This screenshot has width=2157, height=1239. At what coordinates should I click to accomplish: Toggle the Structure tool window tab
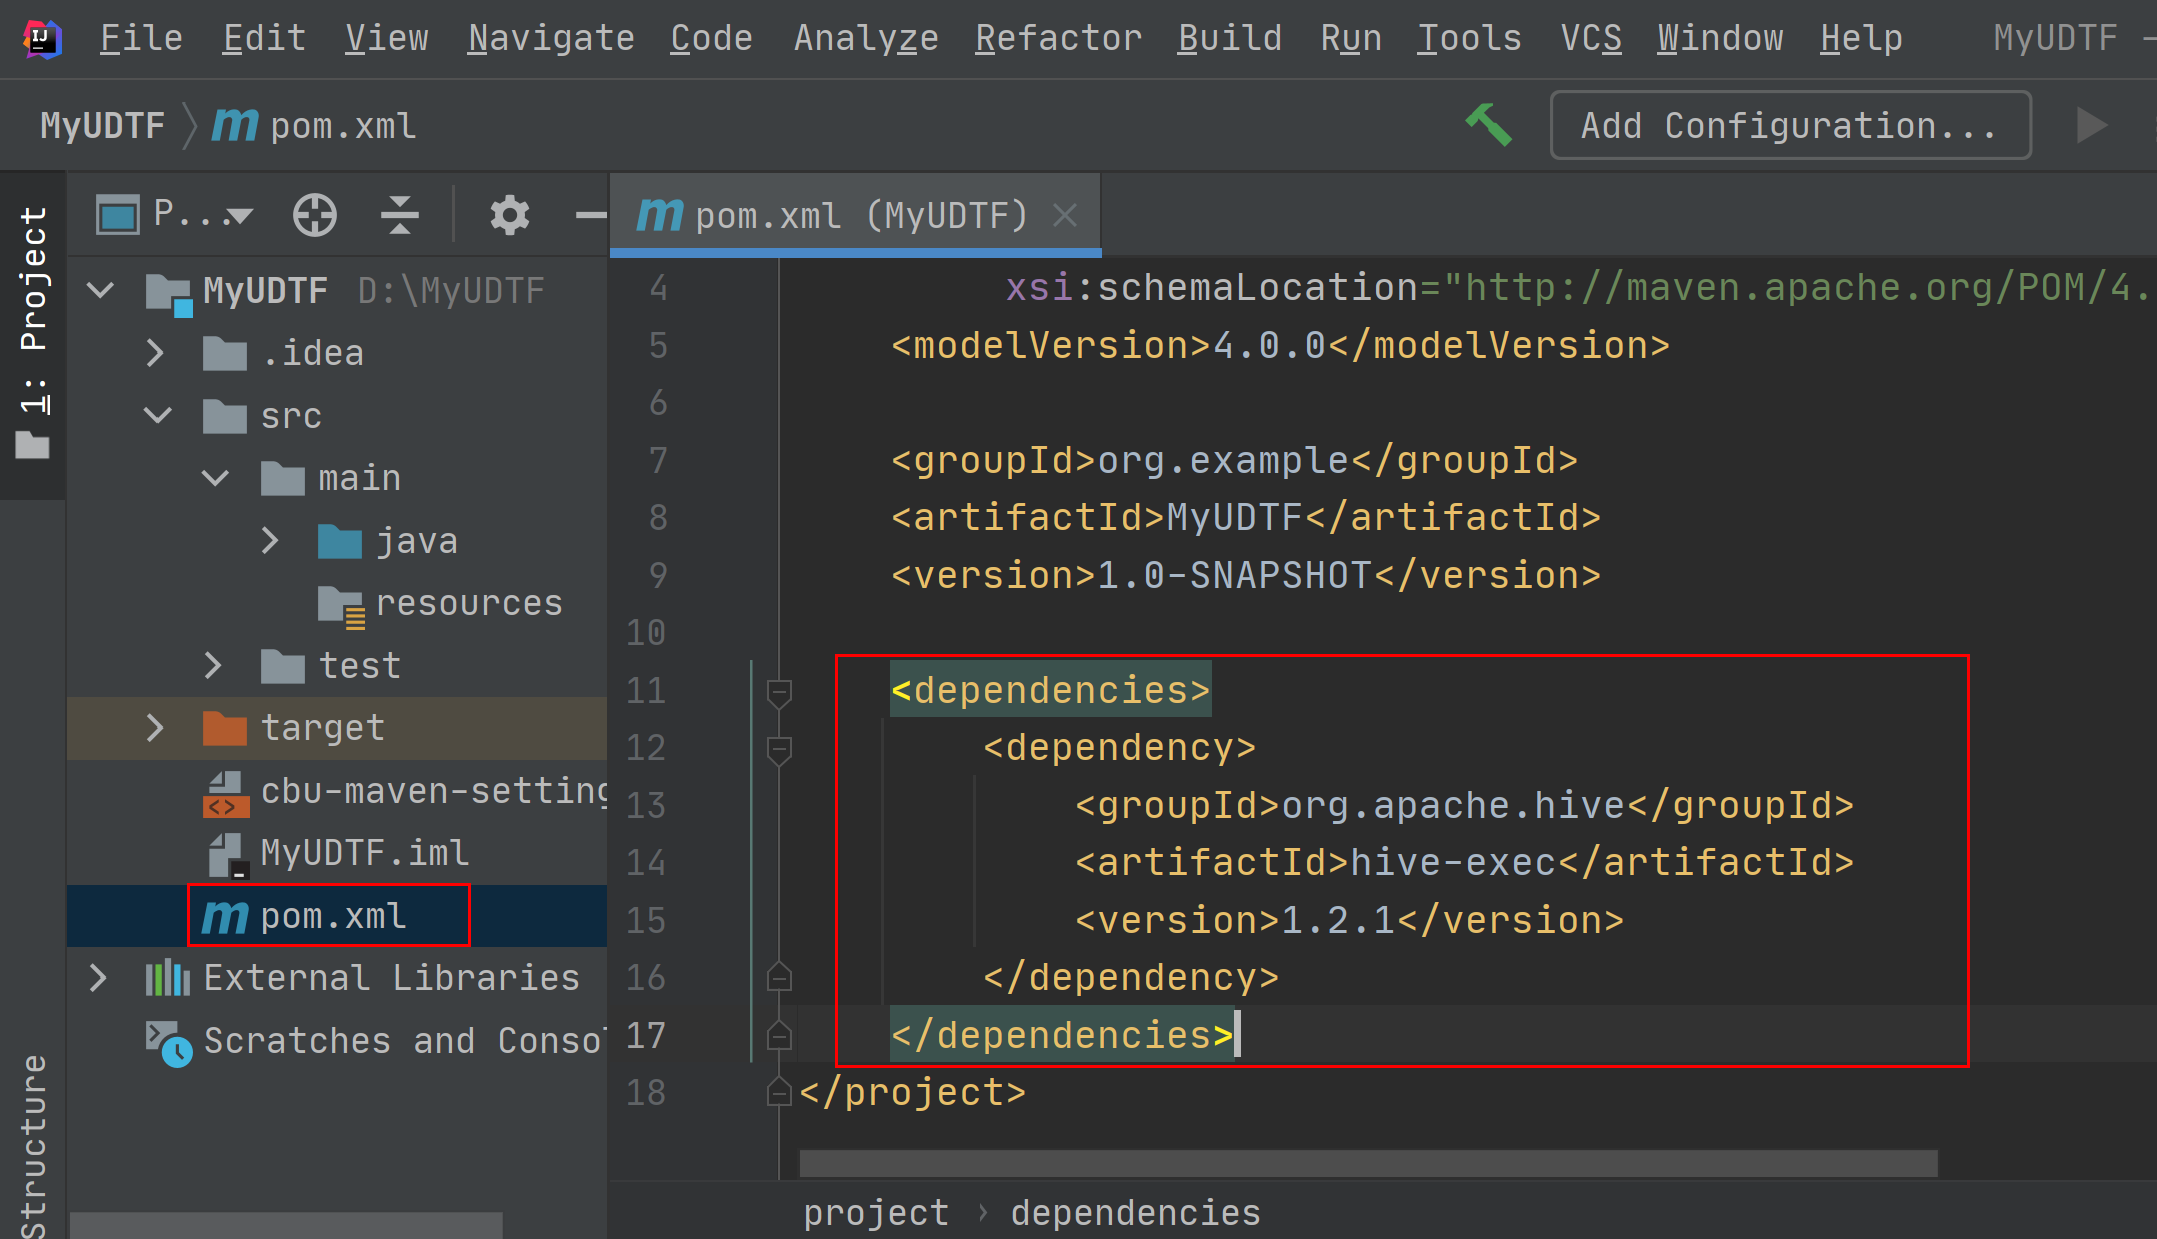tap(33, 1146)
